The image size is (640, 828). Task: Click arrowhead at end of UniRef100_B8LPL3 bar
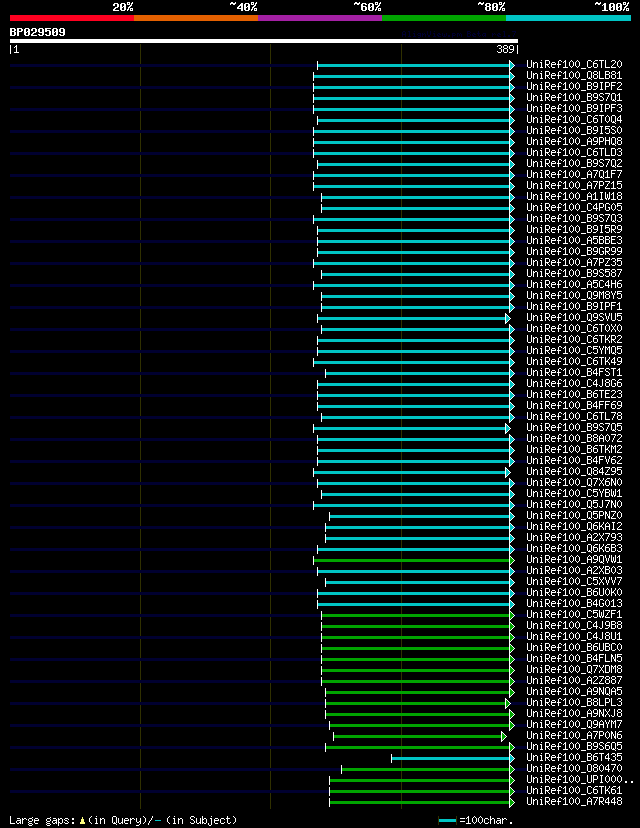pos(508,703)
